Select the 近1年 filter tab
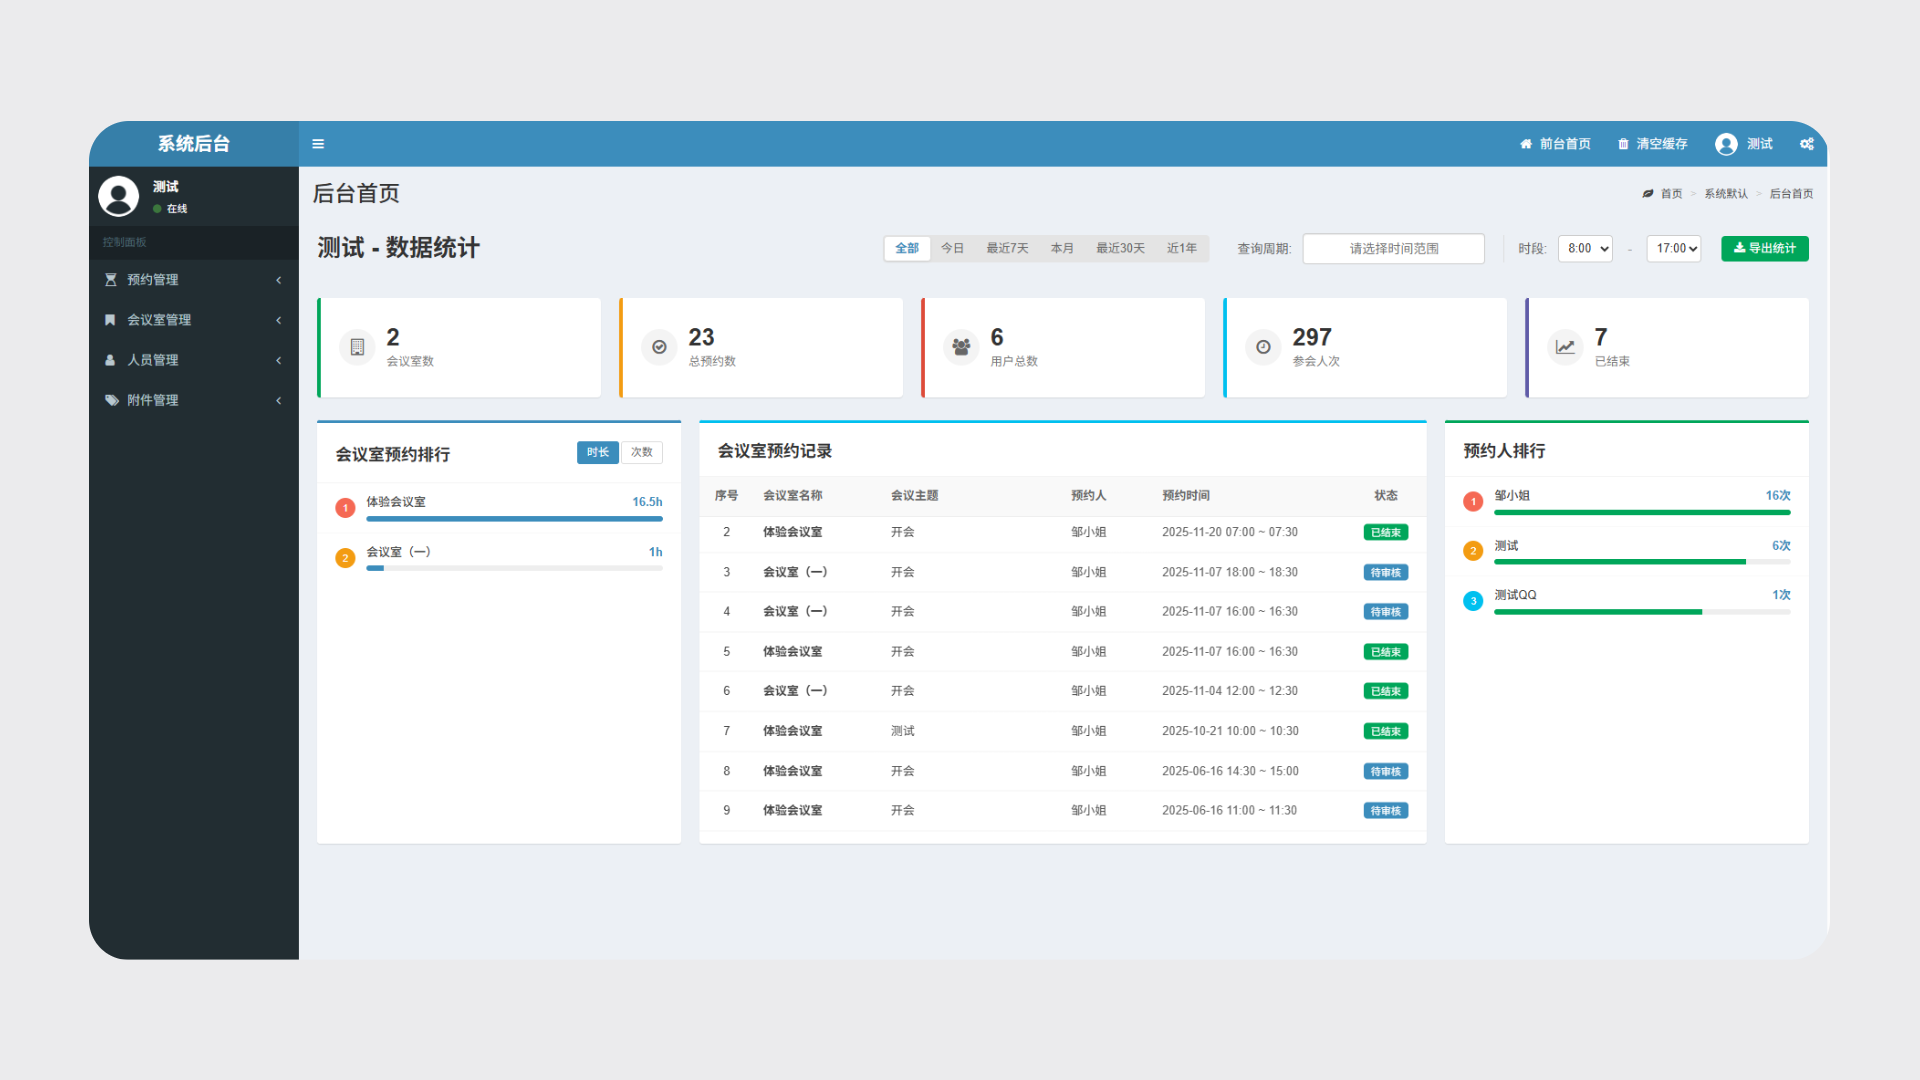The height and width of the screenshot is (1080, 1920). coord(1181,248)
